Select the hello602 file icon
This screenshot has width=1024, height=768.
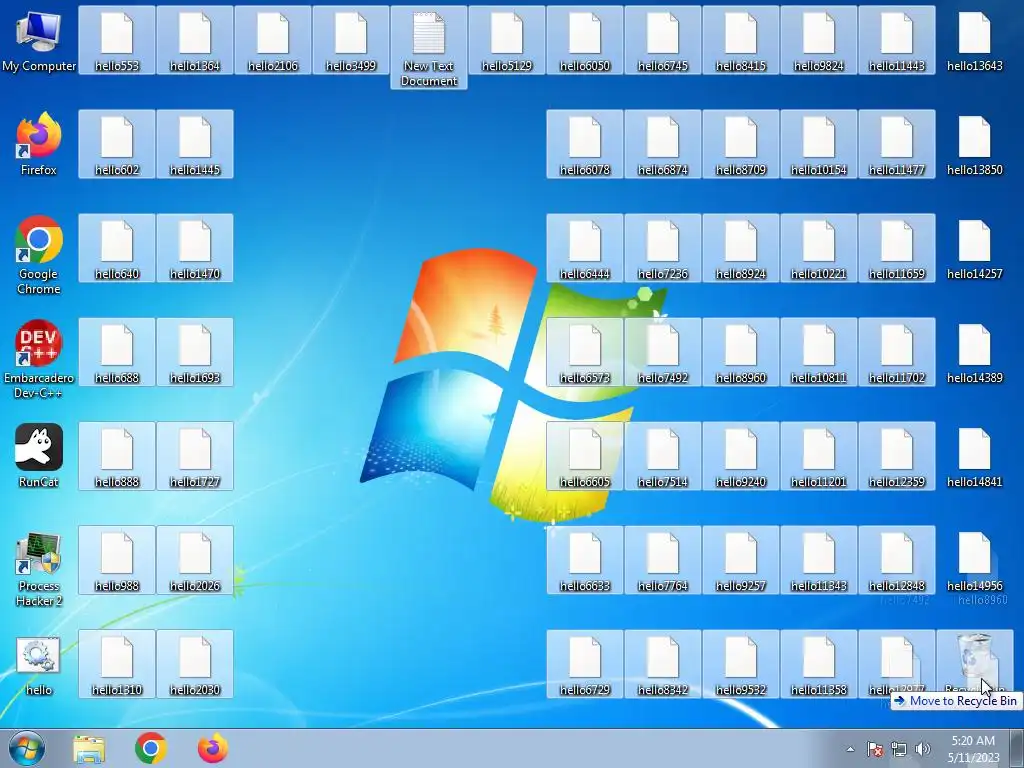117,144
